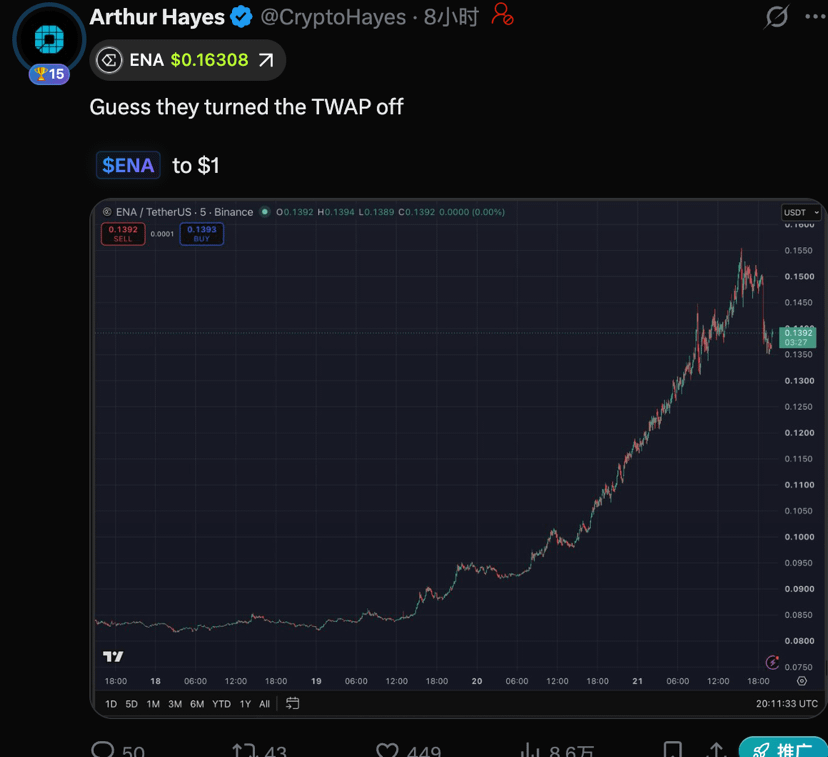
Task: Click the trophy 15 badge under avatar
Action: pos(49,74)
